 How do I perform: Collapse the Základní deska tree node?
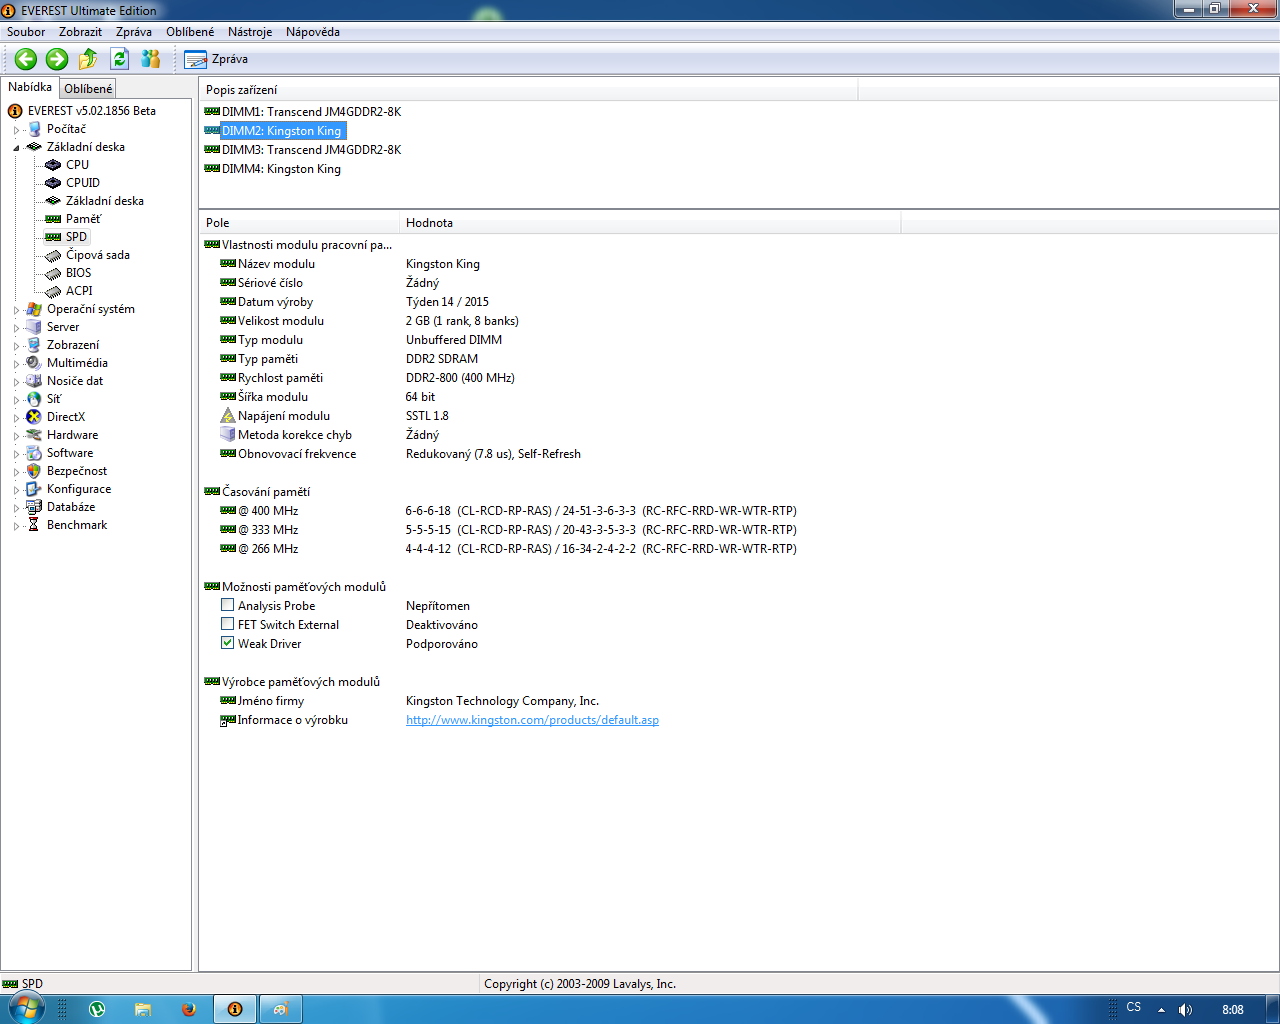17,148
